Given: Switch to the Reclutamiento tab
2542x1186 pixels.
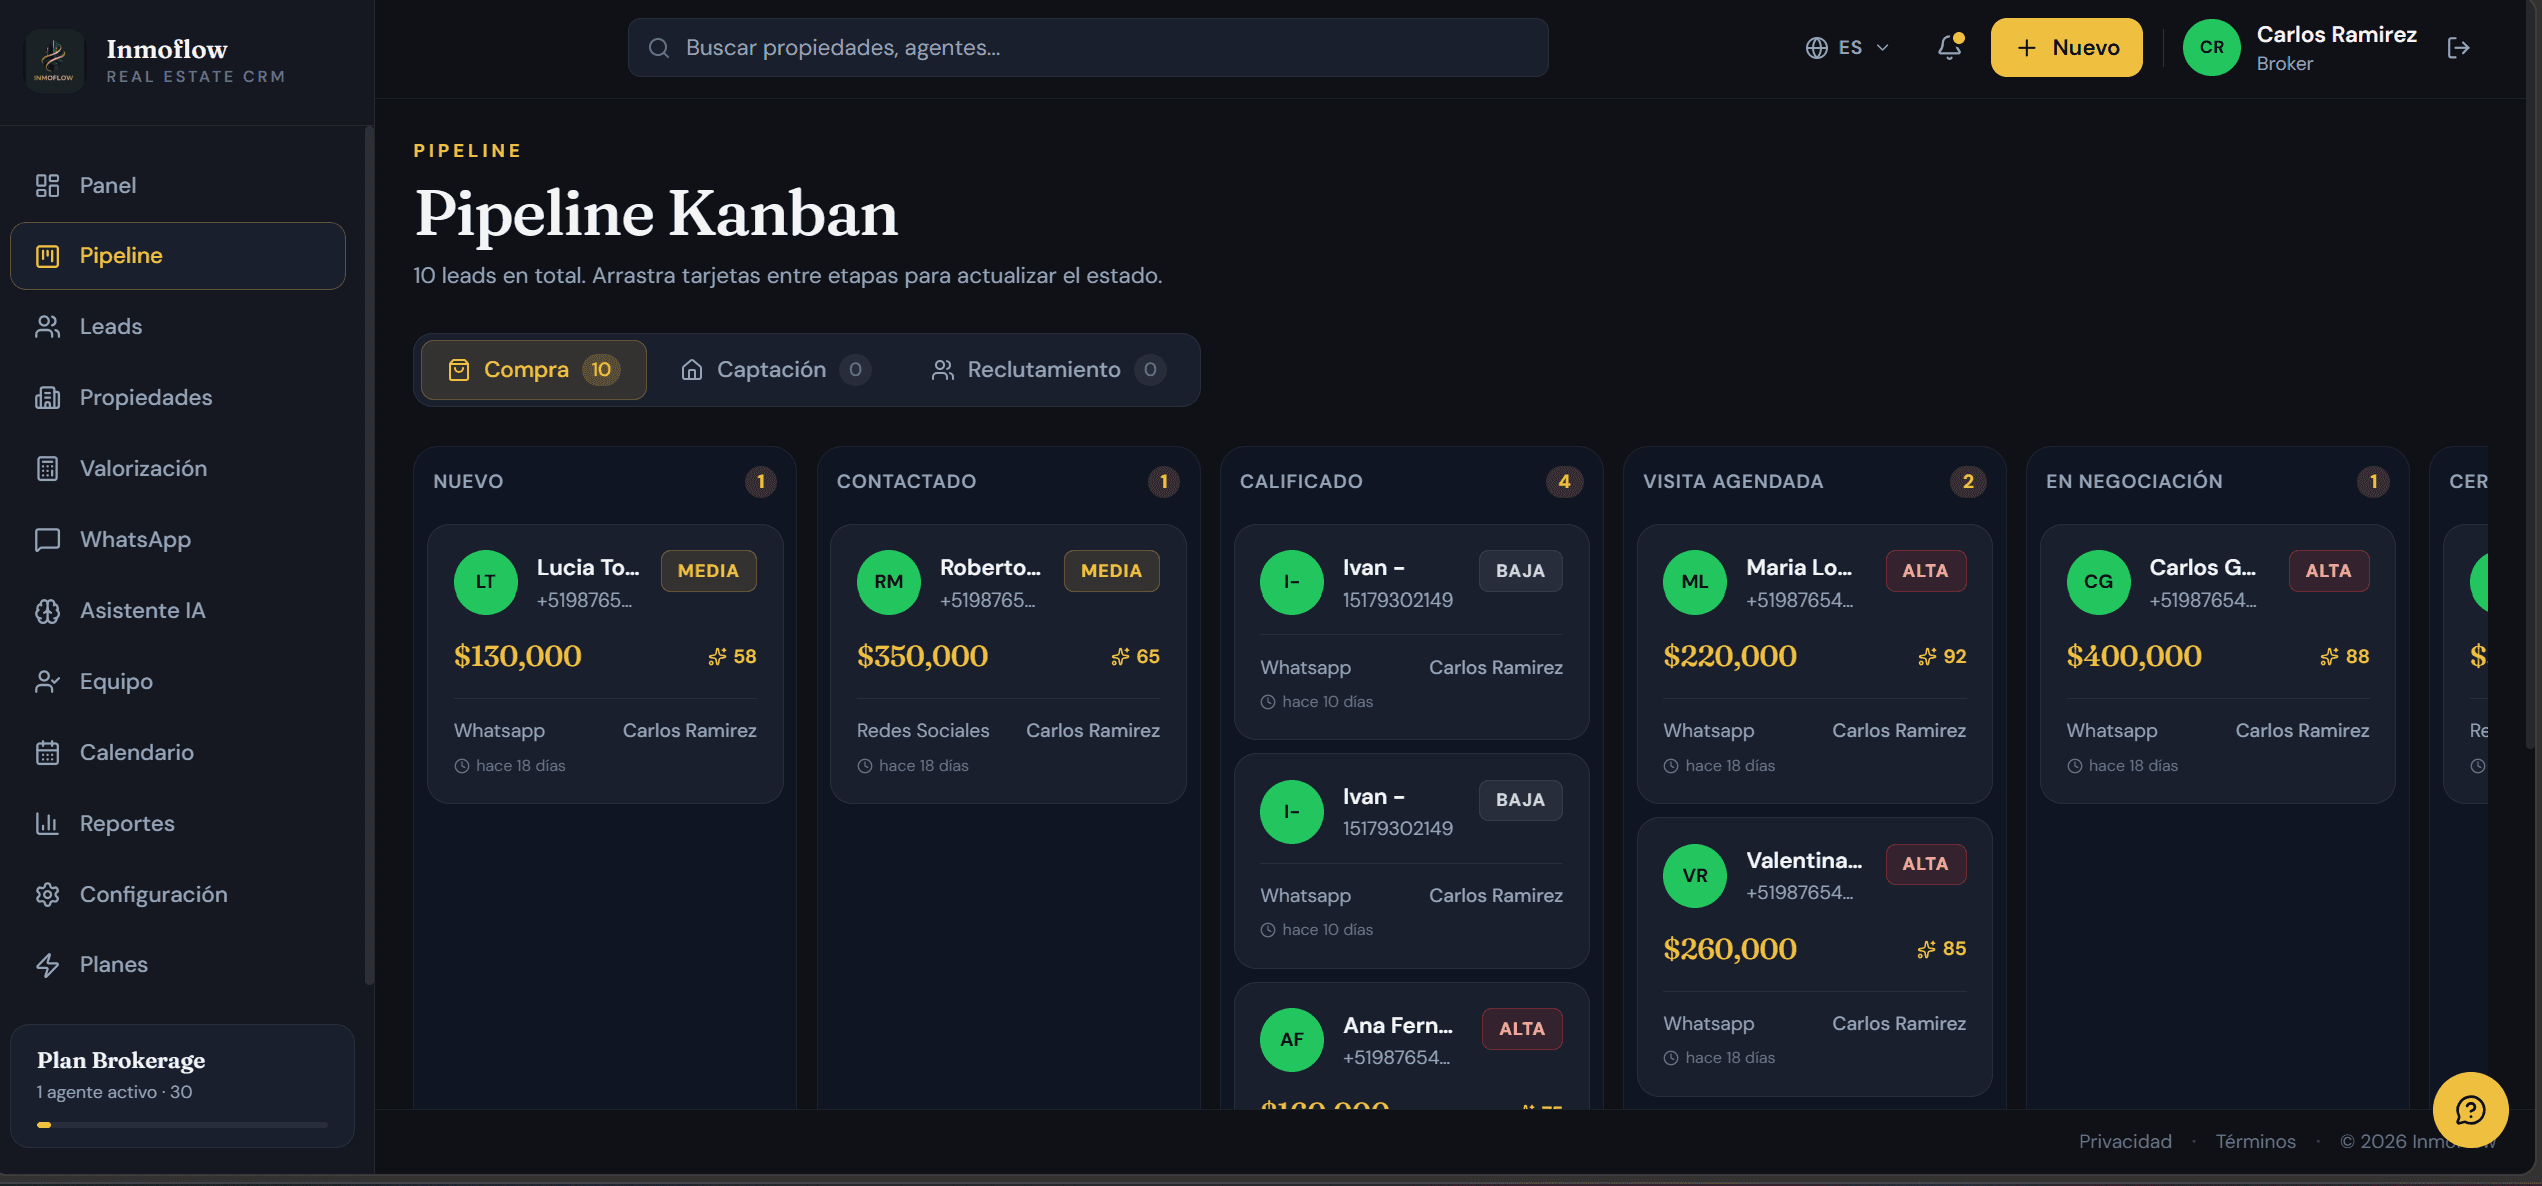Looking at the screenshot, I should click(x=1048, y=370).
